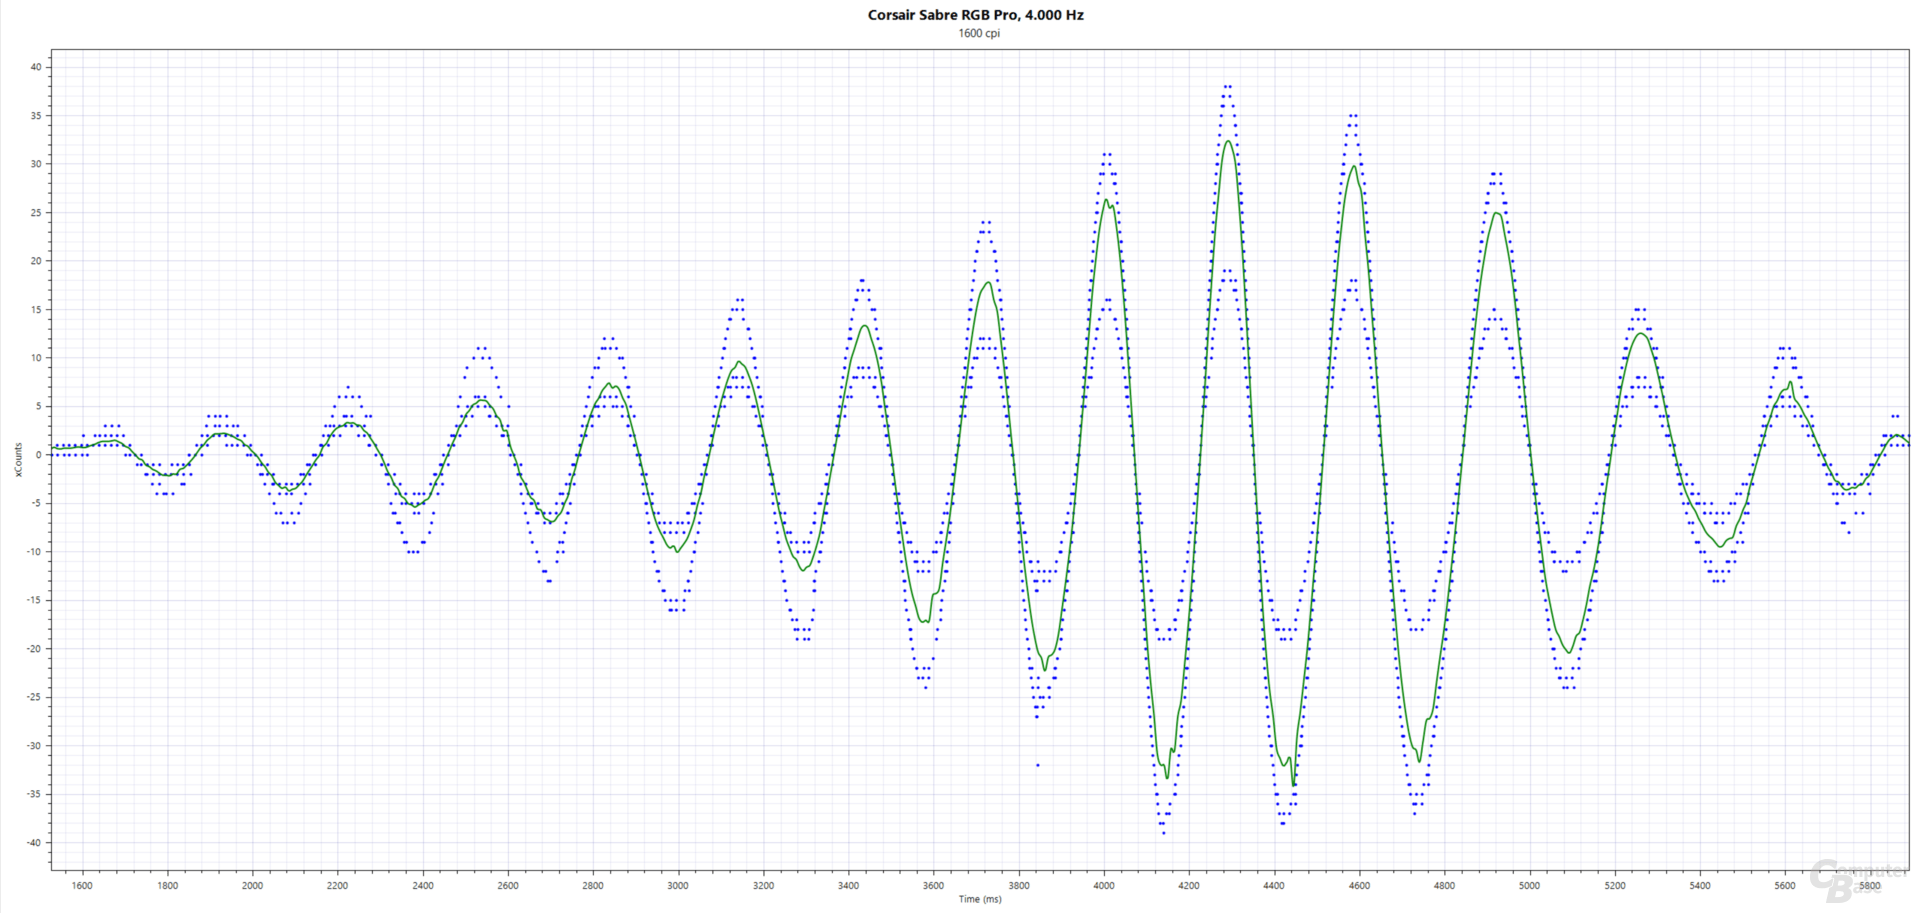Viewport: 1920px width, 913px height.
Task: Click the '1600 cpi' subtitle text
Action: click(979, 33)
